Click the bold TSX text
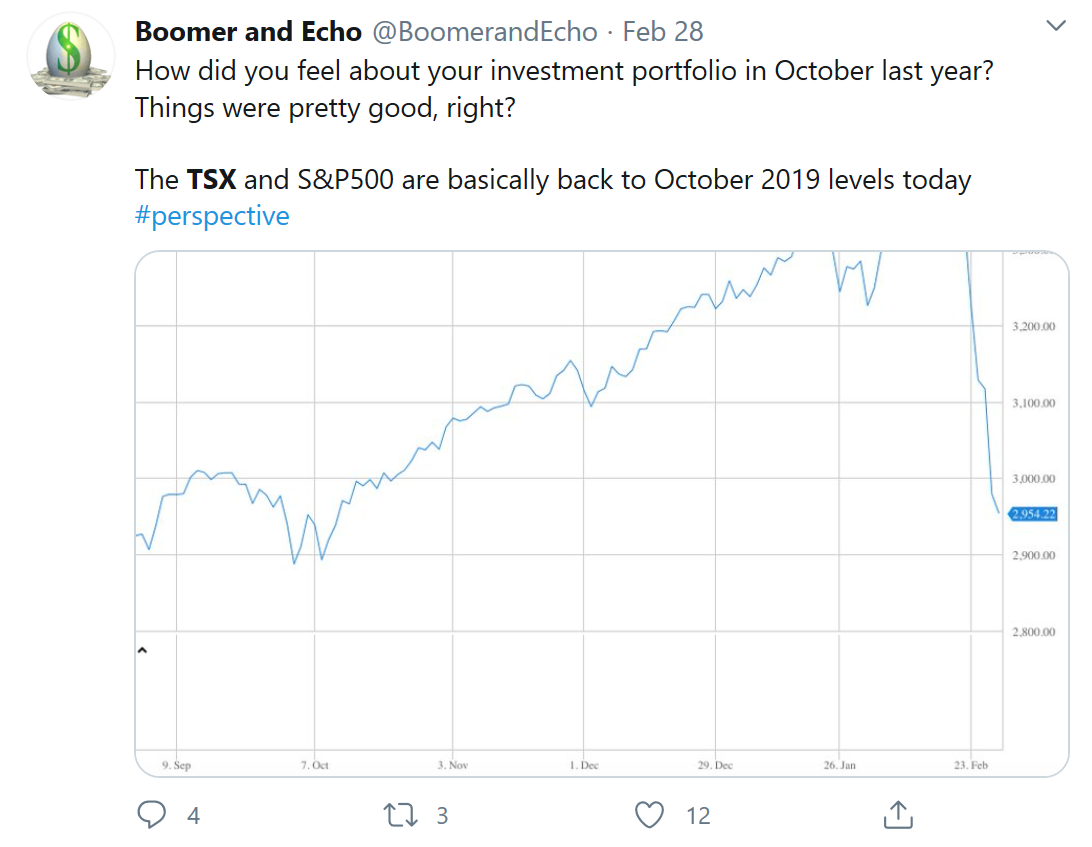This screenshot has width=1092, height=847. tap(212, 180)
